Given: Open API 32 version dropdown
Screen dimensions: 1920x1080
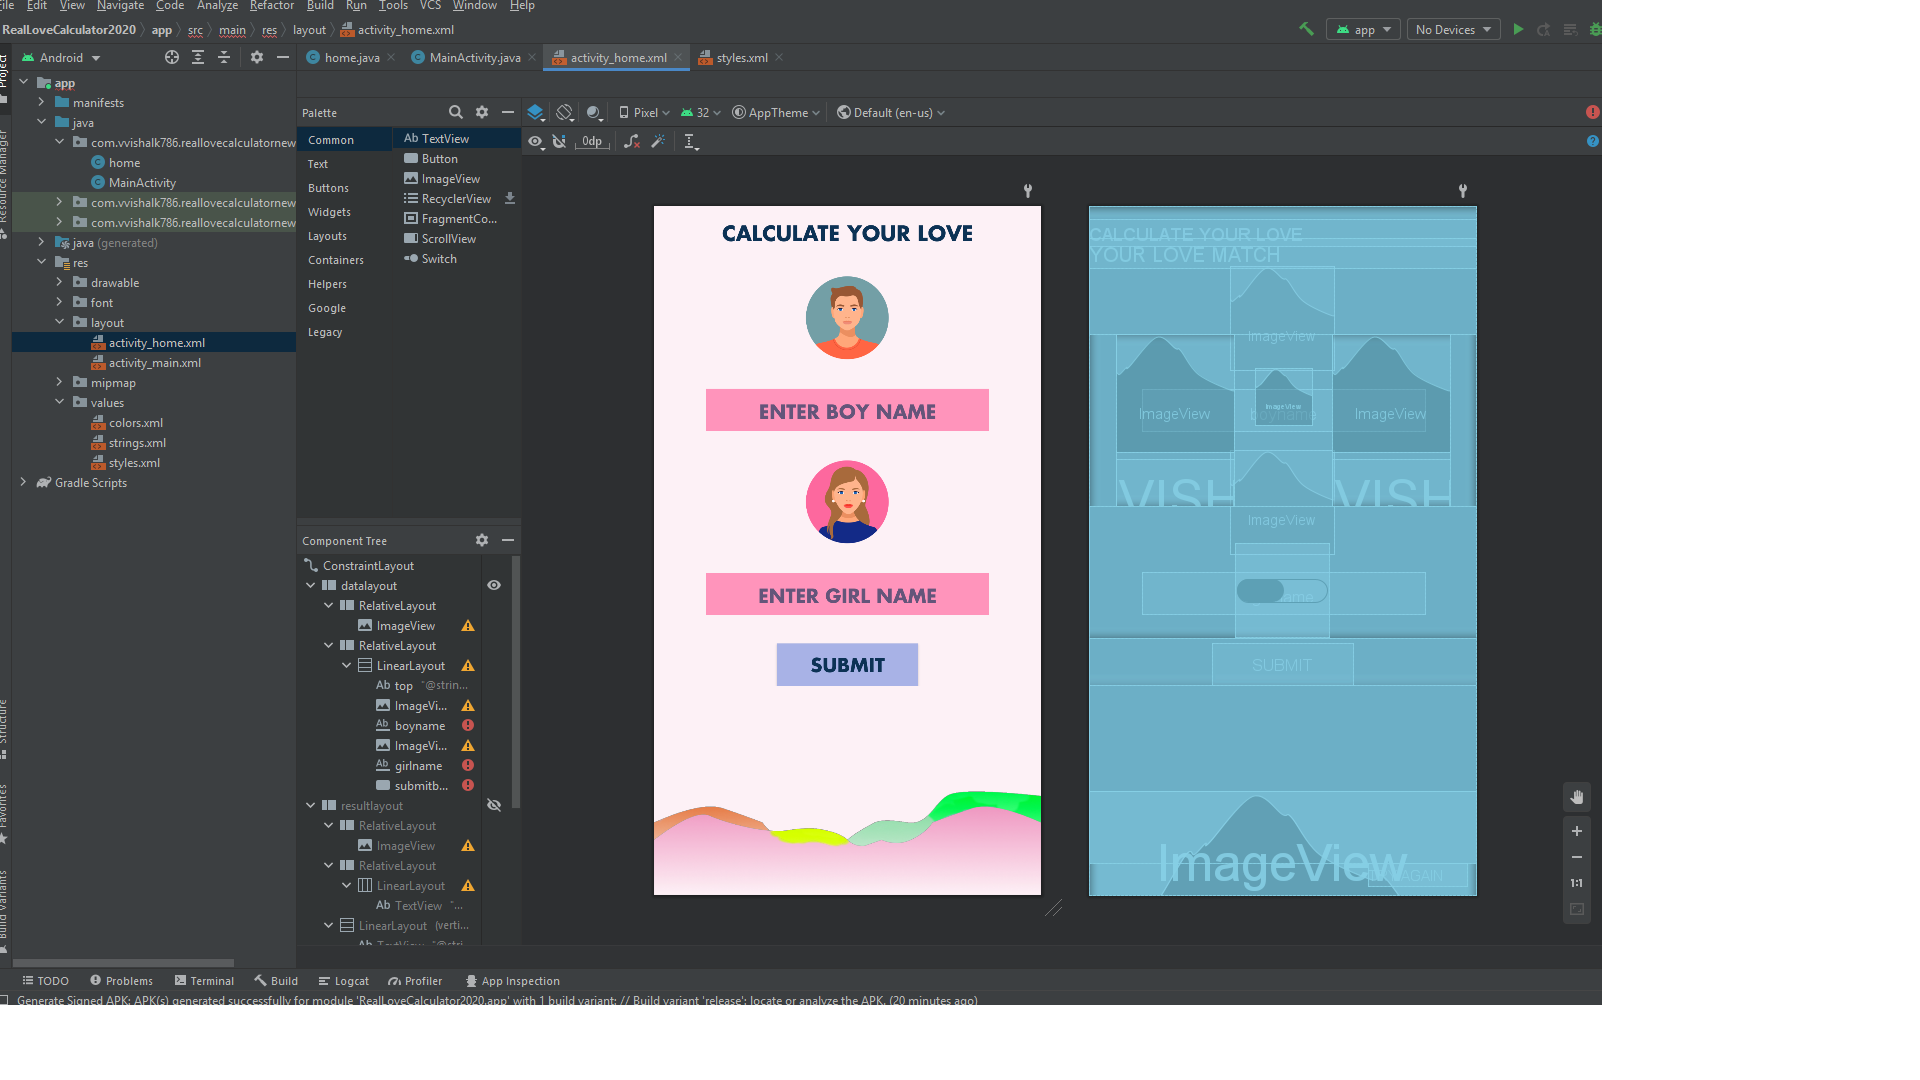Looking at the screenshot, I should pyautogui.click(x=701, y=112).
